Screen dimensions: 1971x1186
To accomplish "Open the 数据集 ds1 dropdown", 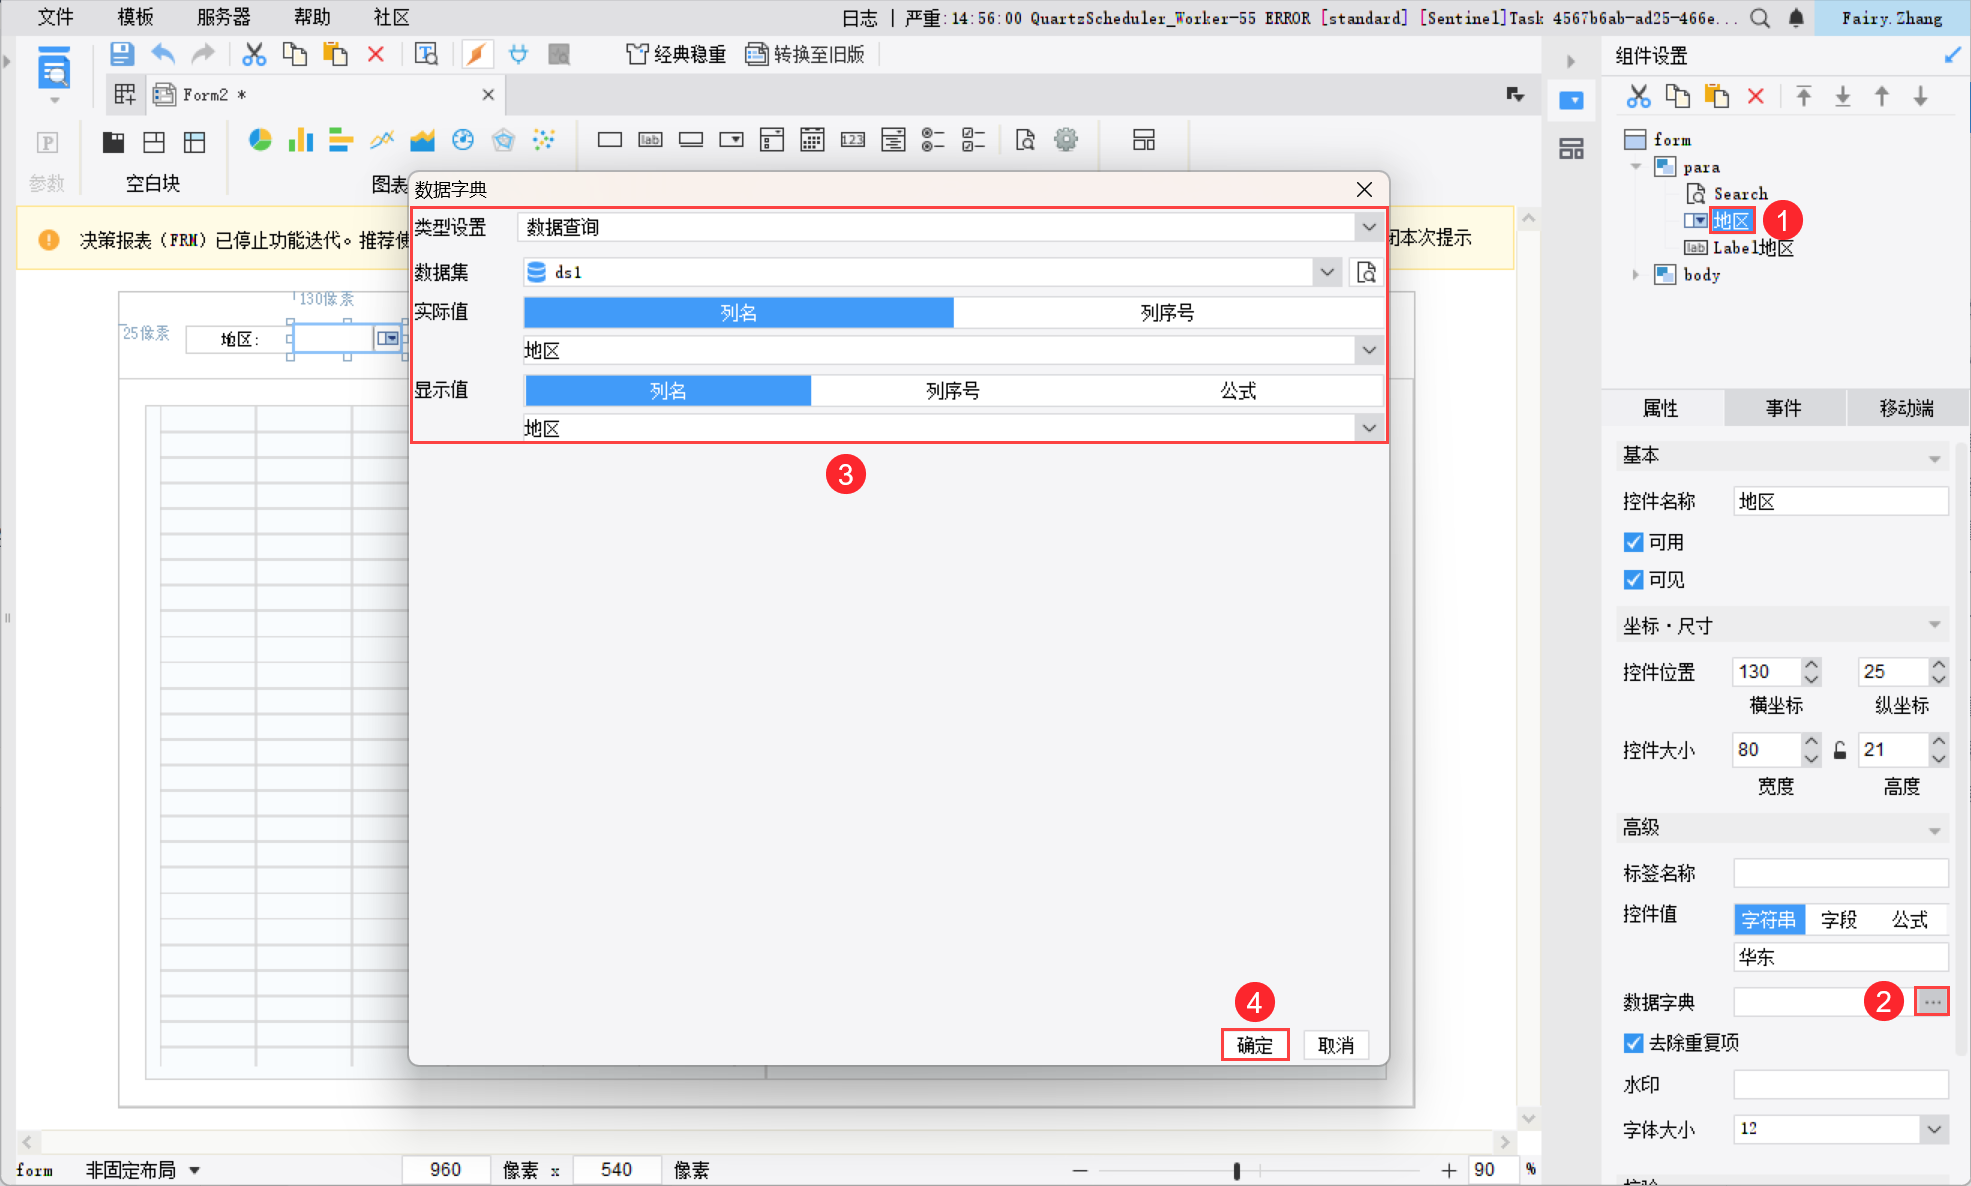I will (1327, 272).
